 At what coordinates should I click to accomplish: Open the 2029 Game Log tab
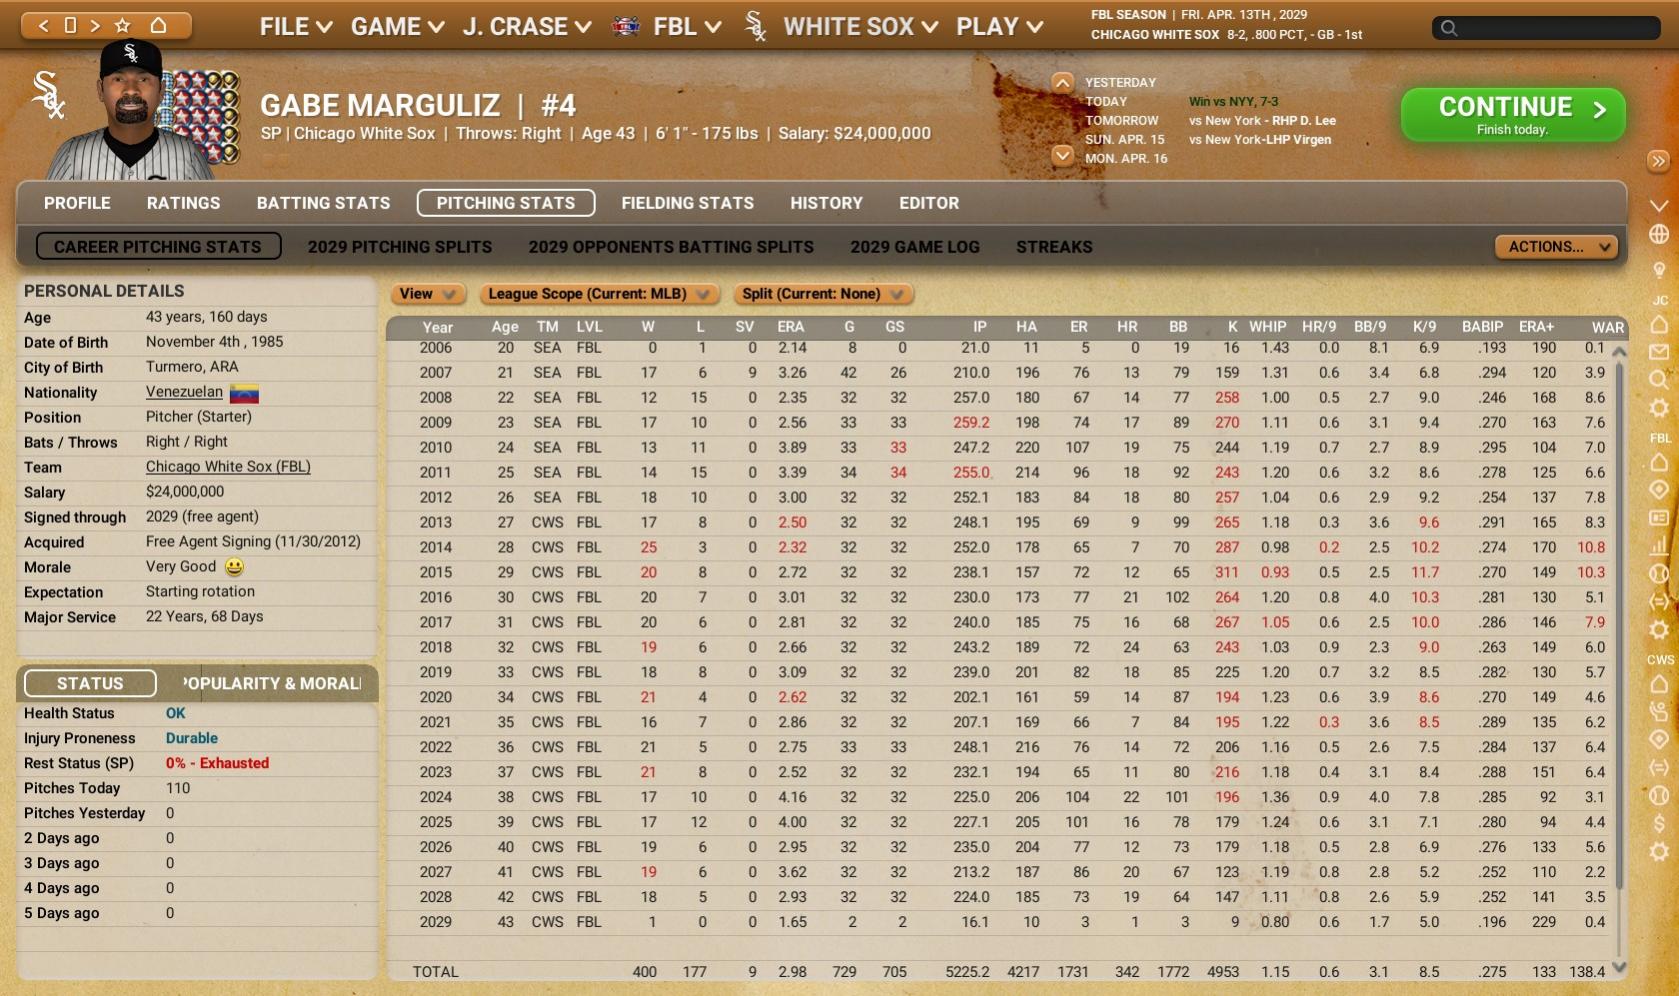[914, 247]
